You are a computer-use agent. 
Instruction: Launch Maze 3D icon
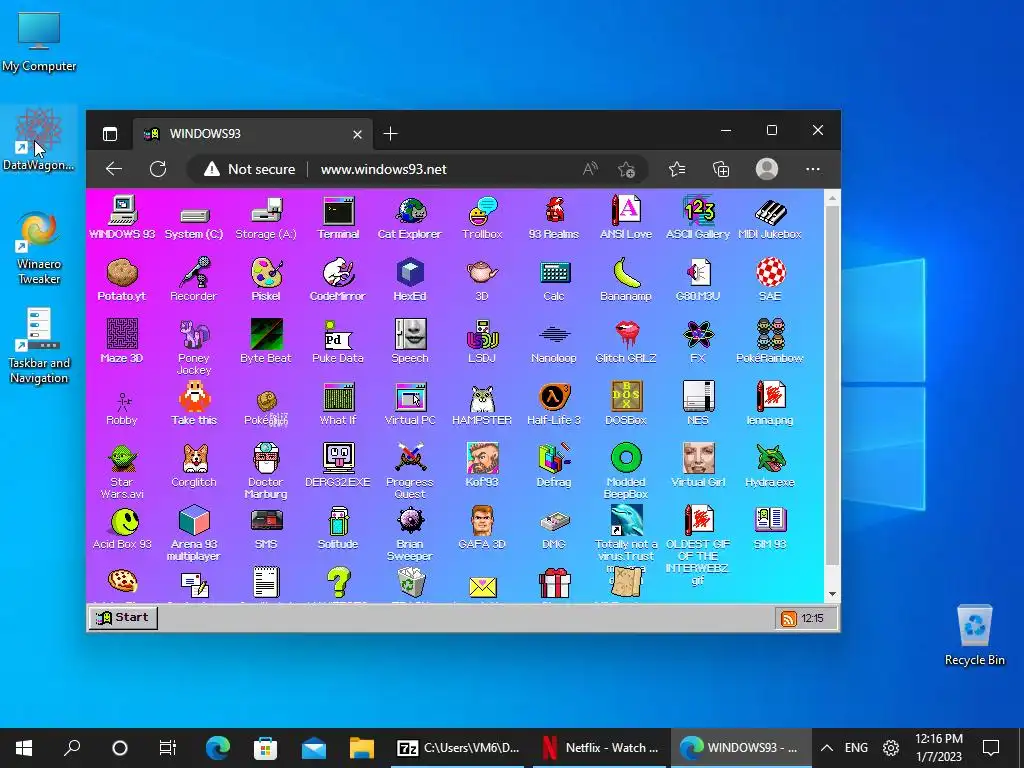[x=122, y=341]
